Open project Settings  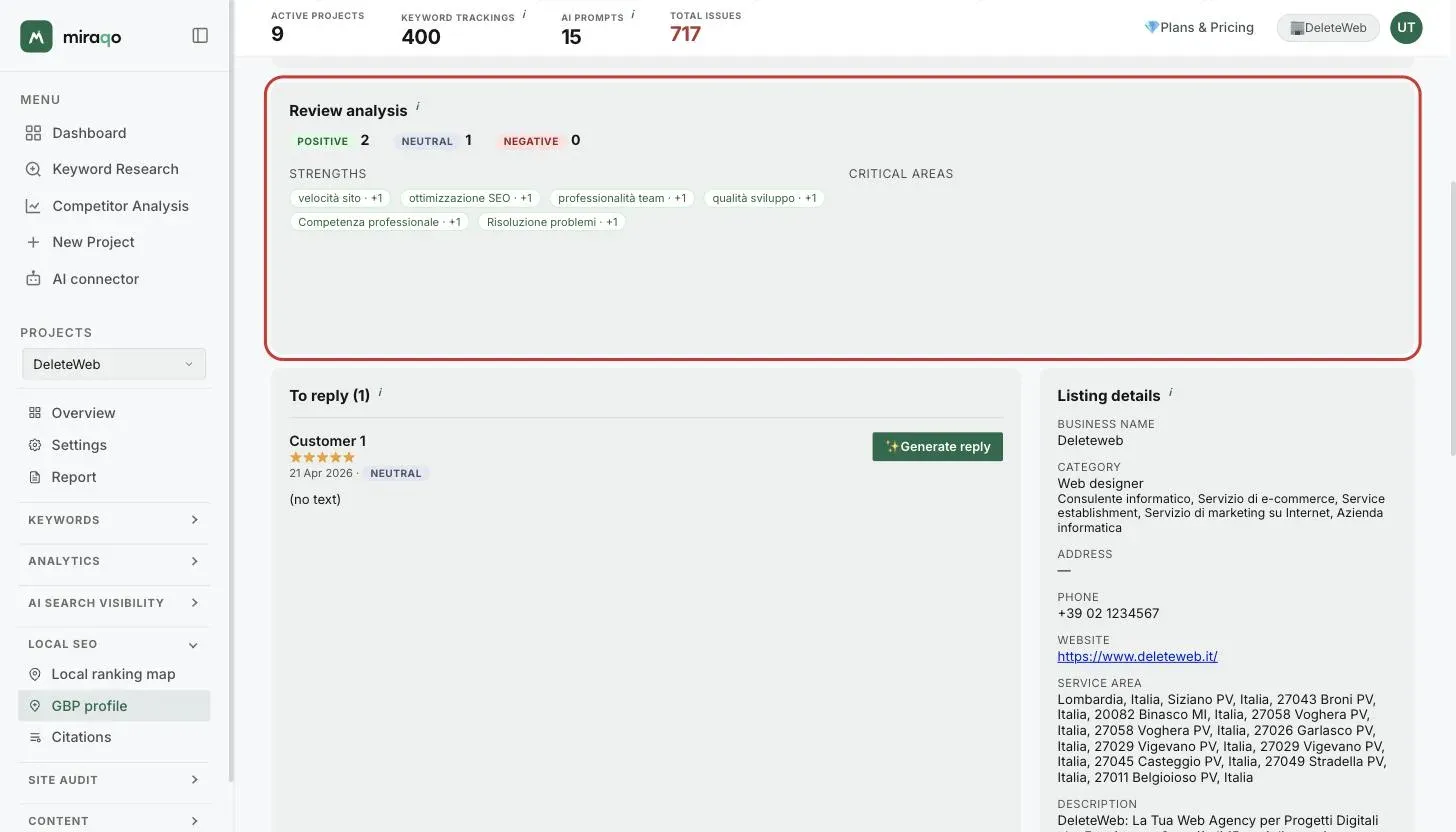click(79, 445)
